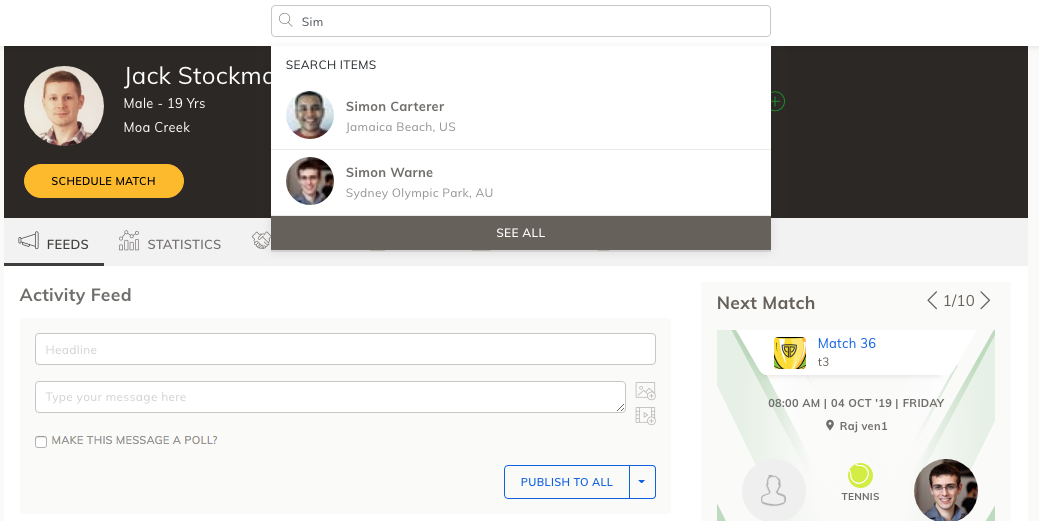
Task: Click the search magnifier icon
Action: [286, 21]
